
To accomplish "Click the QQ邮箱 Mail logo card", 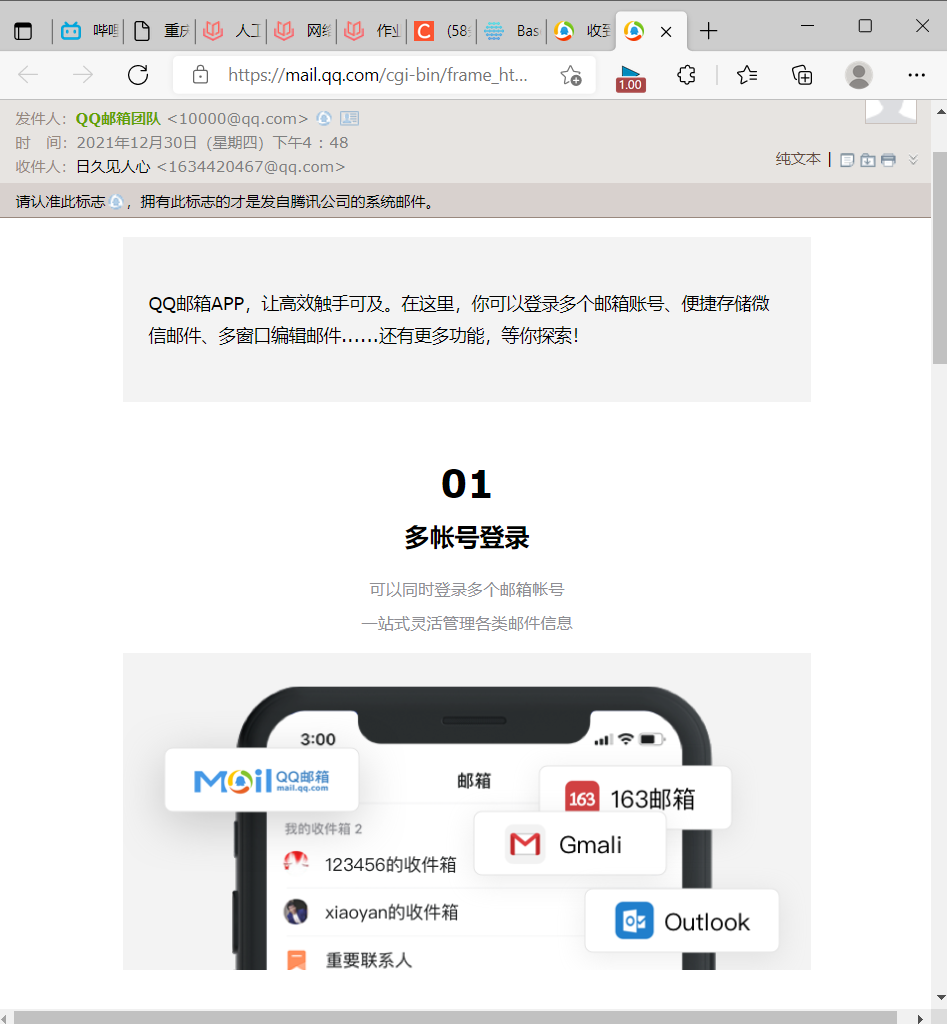I will click(x=262, y=780).
